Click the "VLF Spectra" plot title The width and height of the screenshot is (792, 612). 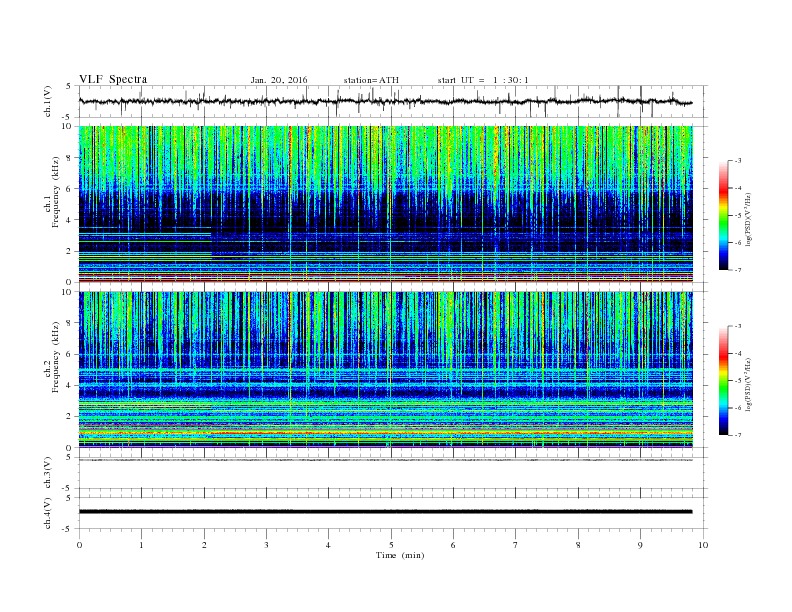[113, 79]
